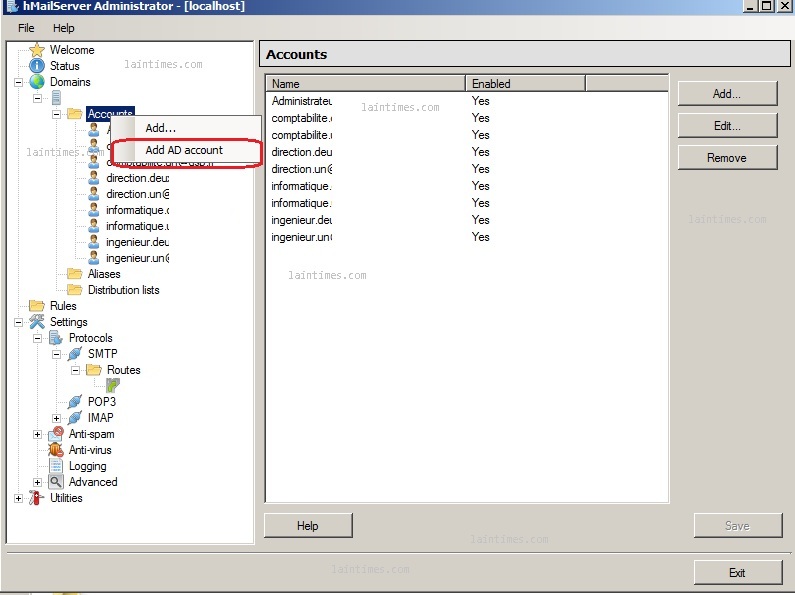Sort by the Name column header

click(x=366, y=84)
